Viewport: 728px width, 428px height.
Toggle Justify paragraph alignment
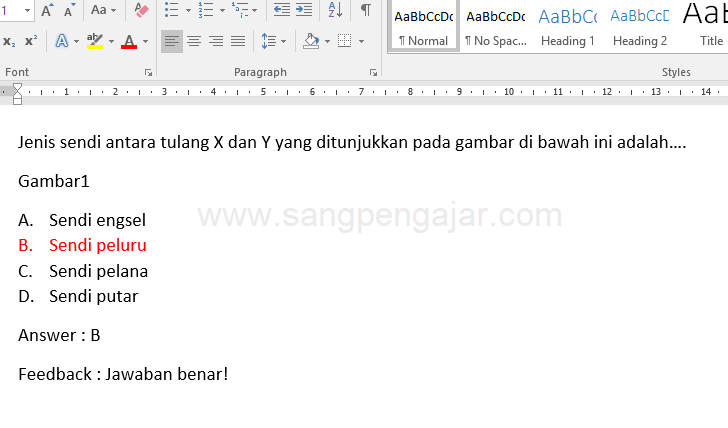point(238,42)
